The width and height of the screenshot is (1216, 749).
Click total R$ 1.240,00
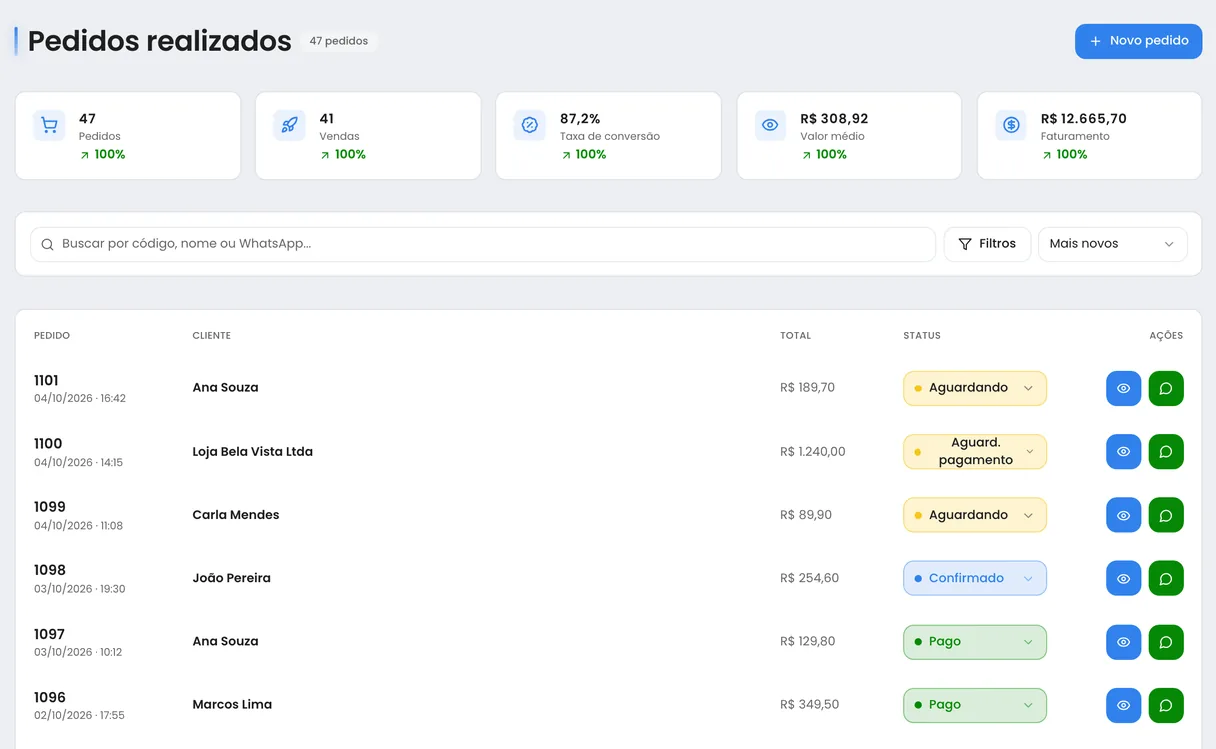click(x=813, y=452)
